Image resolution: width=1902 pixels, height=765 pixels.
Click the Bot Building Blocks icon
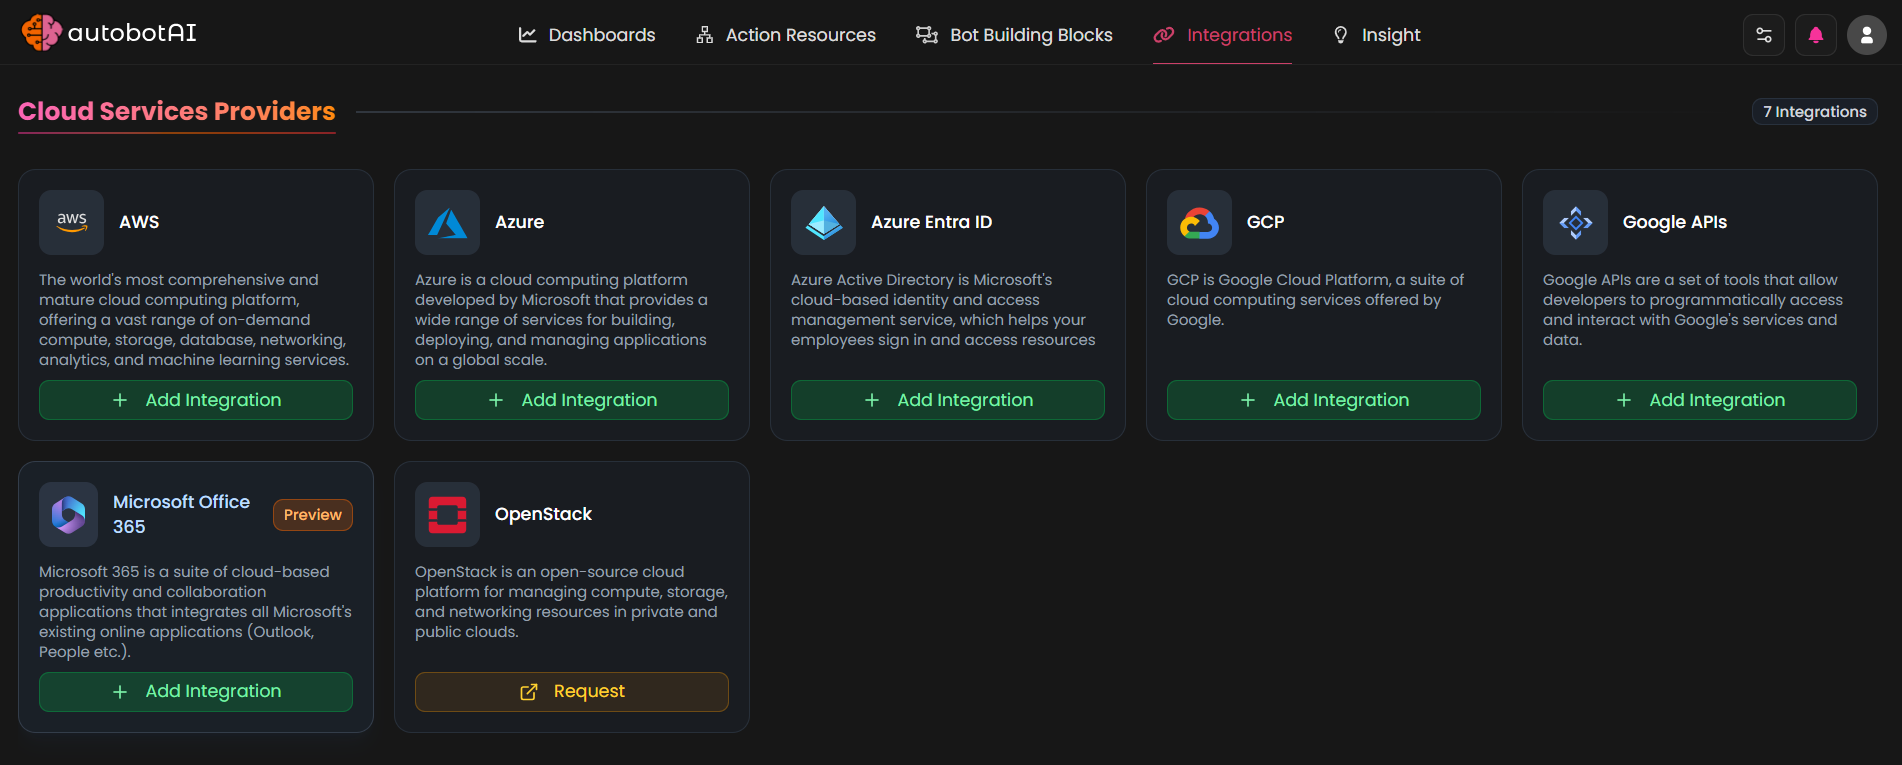[x=927, y=35]
